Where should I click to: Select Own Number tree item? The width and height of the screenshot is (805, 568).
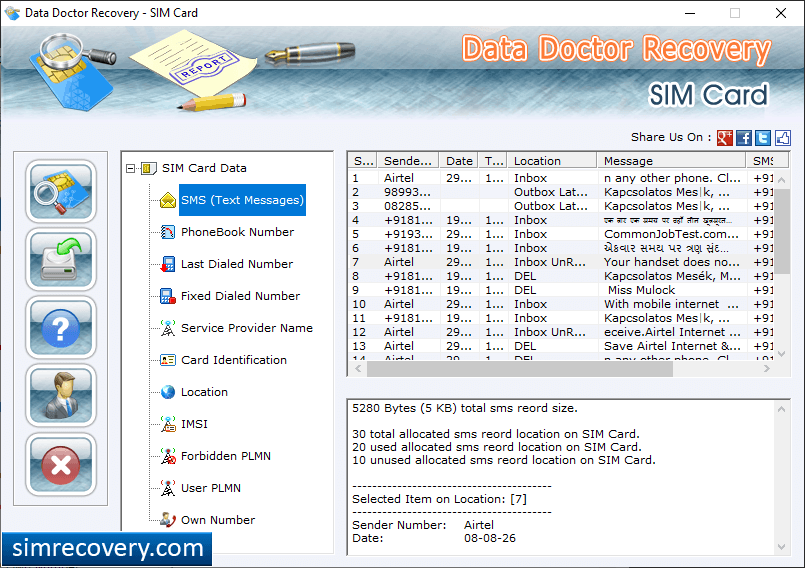[218, 520]
